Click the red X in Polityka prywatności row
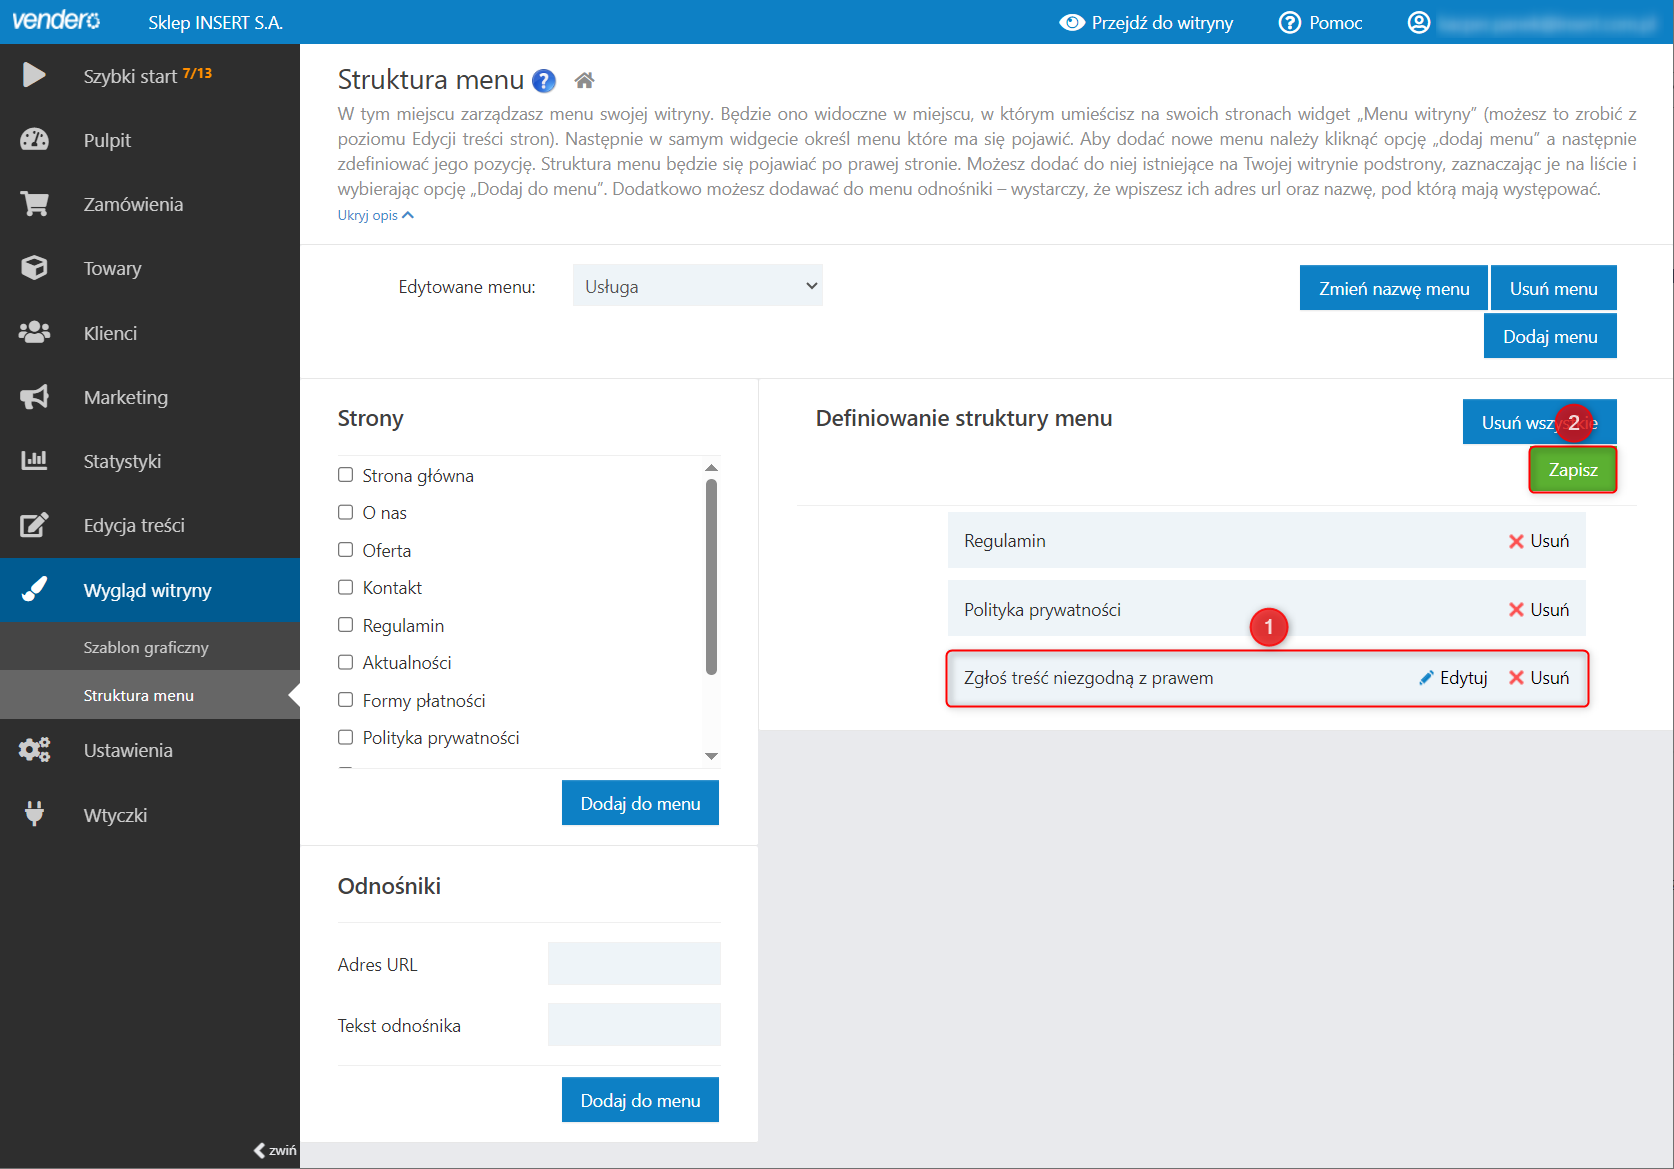The image size is (1674, 1169). pyautogui.click(x=1516, y=610)
